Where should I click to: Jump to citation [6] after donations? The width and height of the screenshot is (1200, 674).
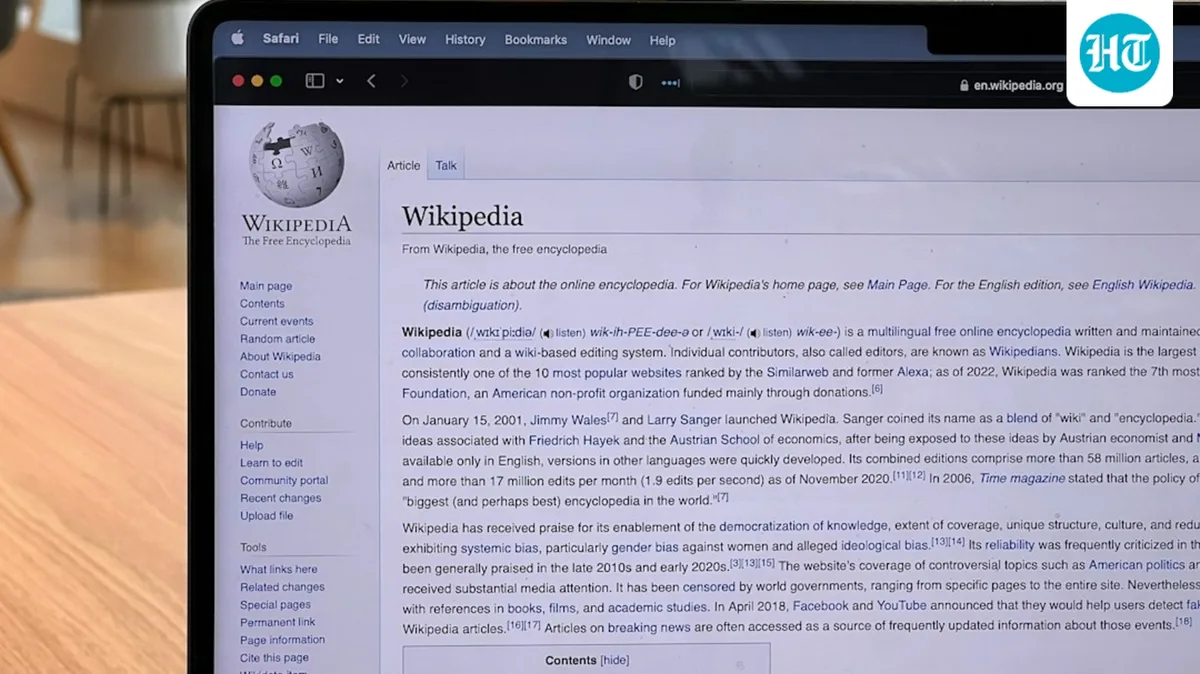(877, 389)
